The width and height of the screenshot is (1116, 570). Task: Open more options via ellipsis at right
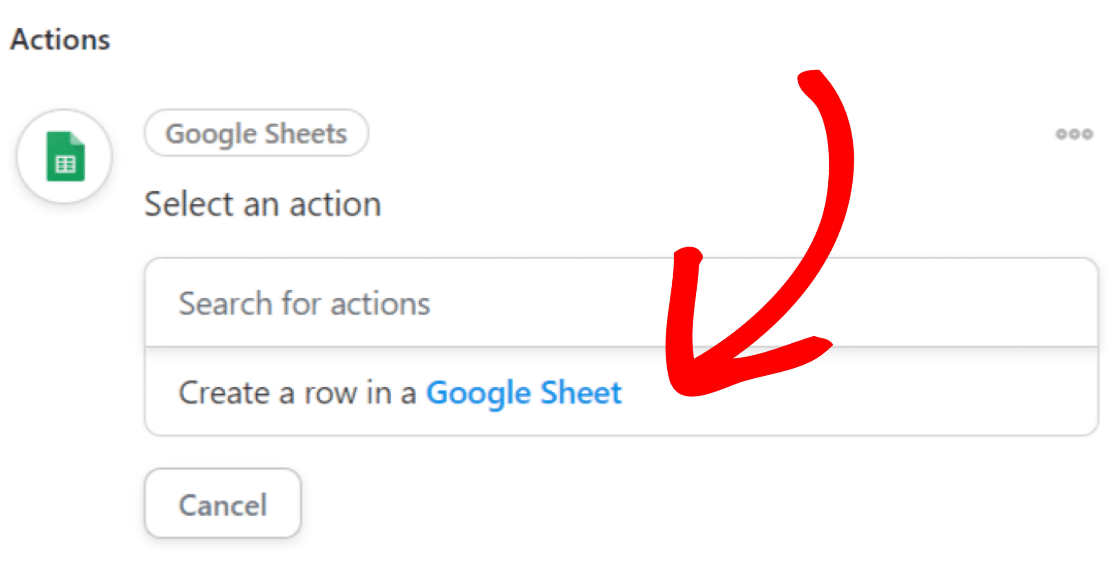click(1074, 134)
